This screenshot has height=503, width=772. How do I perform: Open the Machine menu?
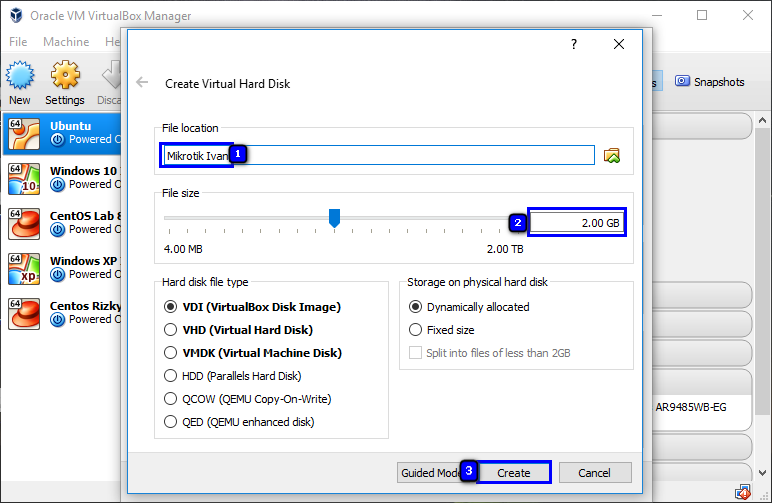pyautogui.click(x=66, y=42)
